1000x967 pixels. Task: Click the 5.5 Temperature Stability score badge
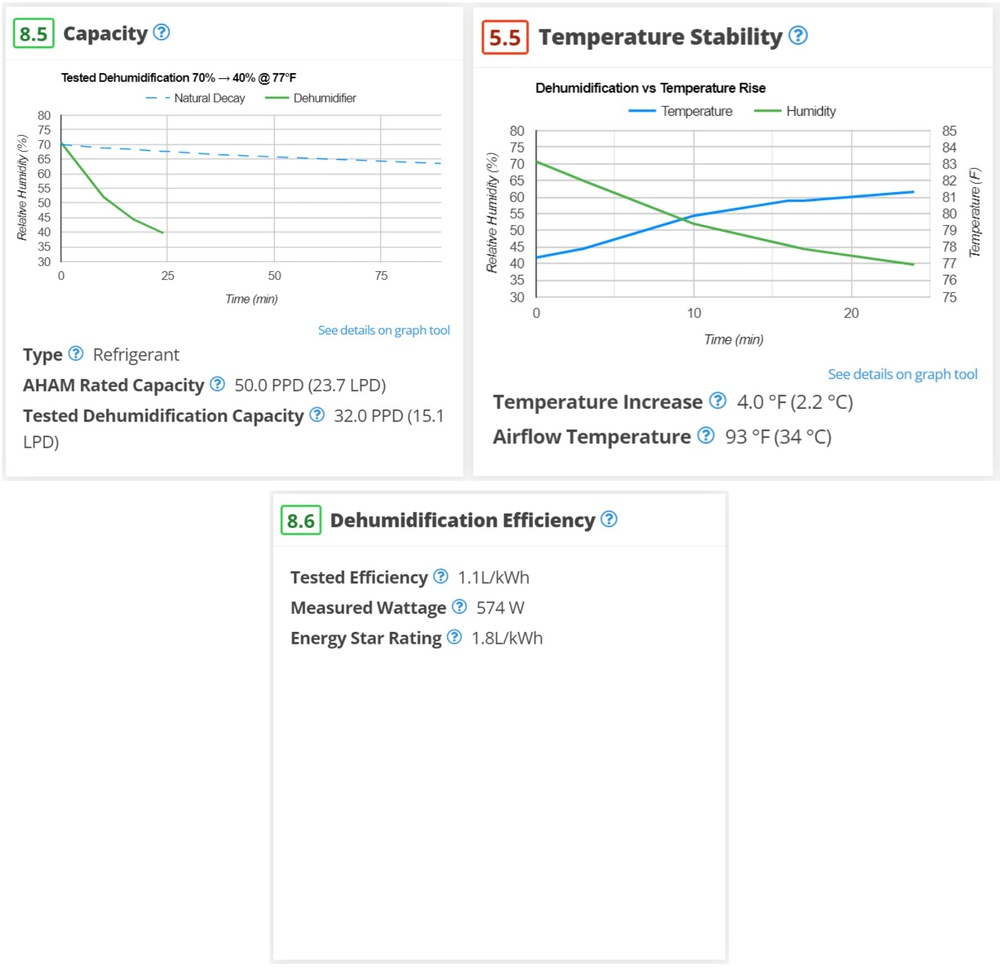tap(503, 37)
